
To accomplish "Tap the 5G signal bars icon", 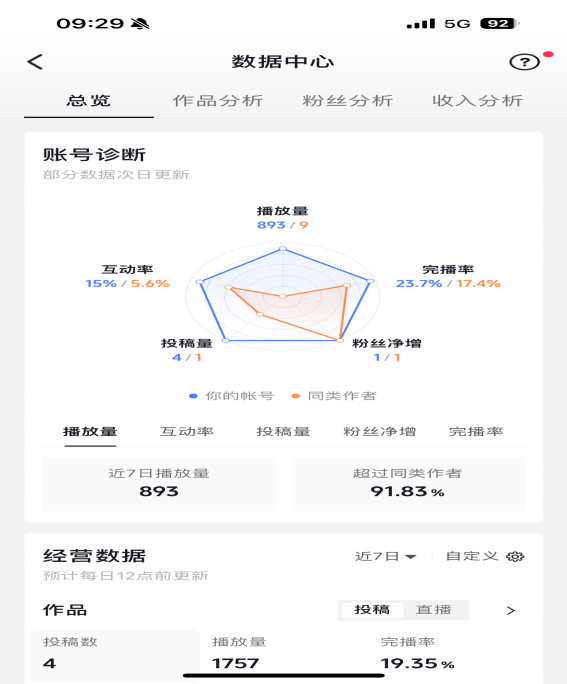I will (420, 24).
